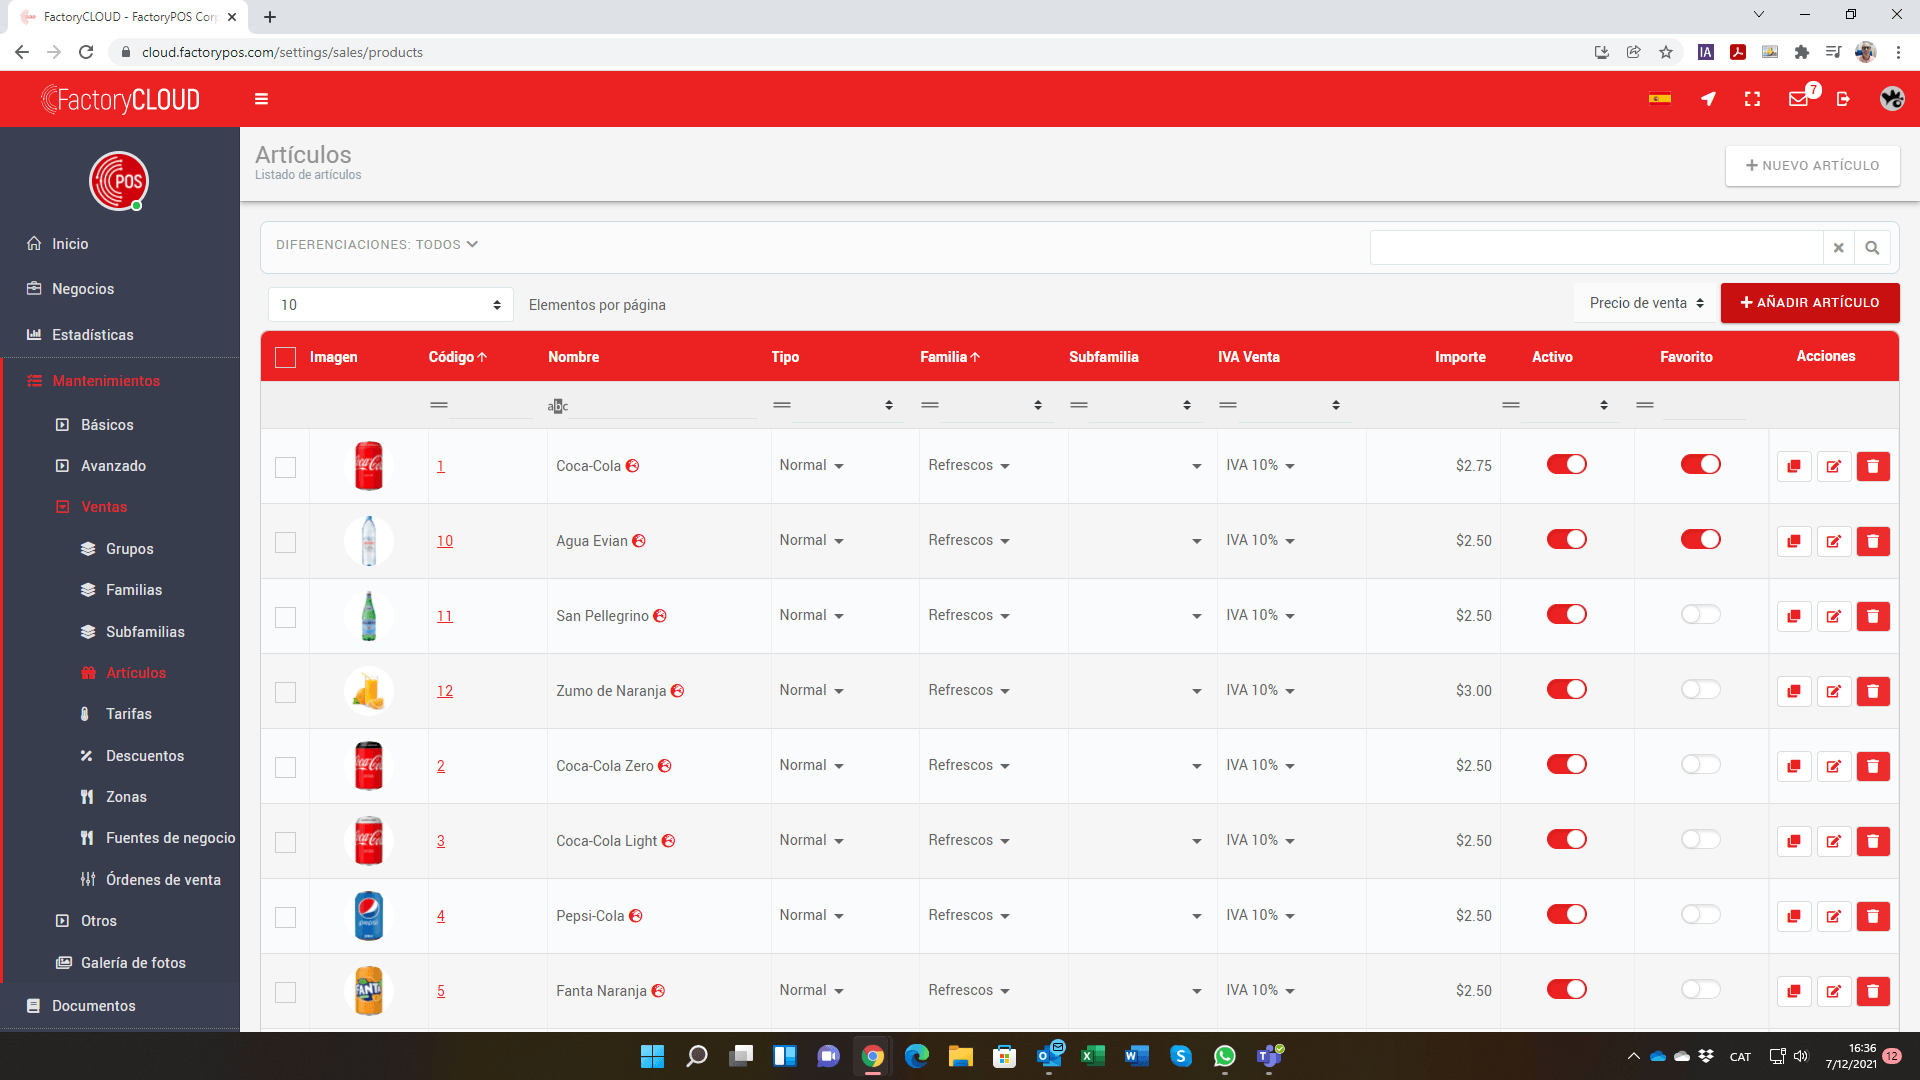Click the logout icon in header
This screenshot has height=1080, width=1920.
coord(1843,99)
